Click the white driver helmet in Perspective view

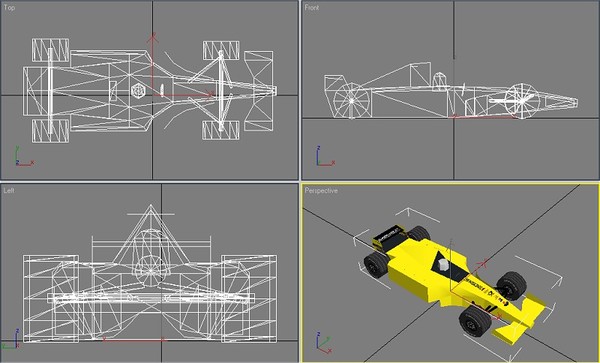443,264
